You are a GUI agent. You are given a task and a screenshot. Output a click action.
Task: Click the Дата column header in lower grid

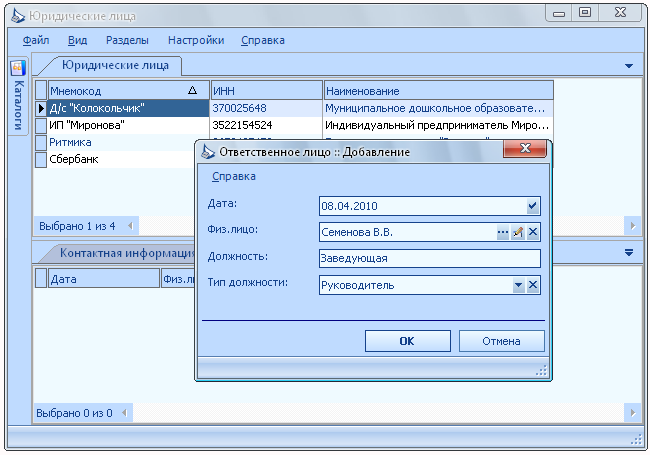[104, 279]
